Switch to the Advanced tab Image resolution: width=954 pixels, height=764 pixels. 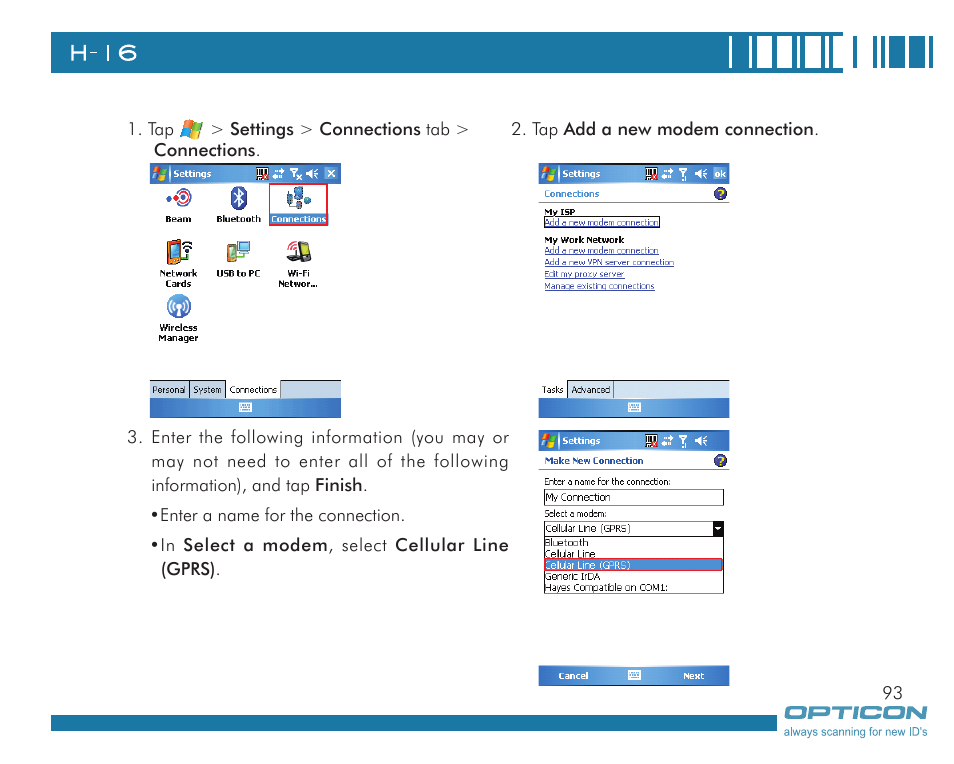point(590,389)
